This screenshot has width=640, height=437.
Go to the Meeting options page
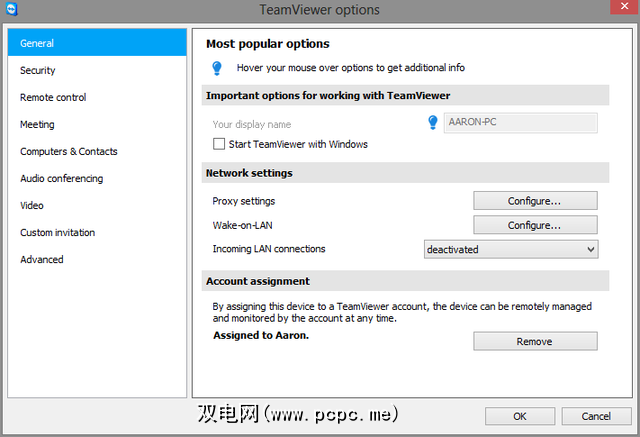(x=37, y=124)
